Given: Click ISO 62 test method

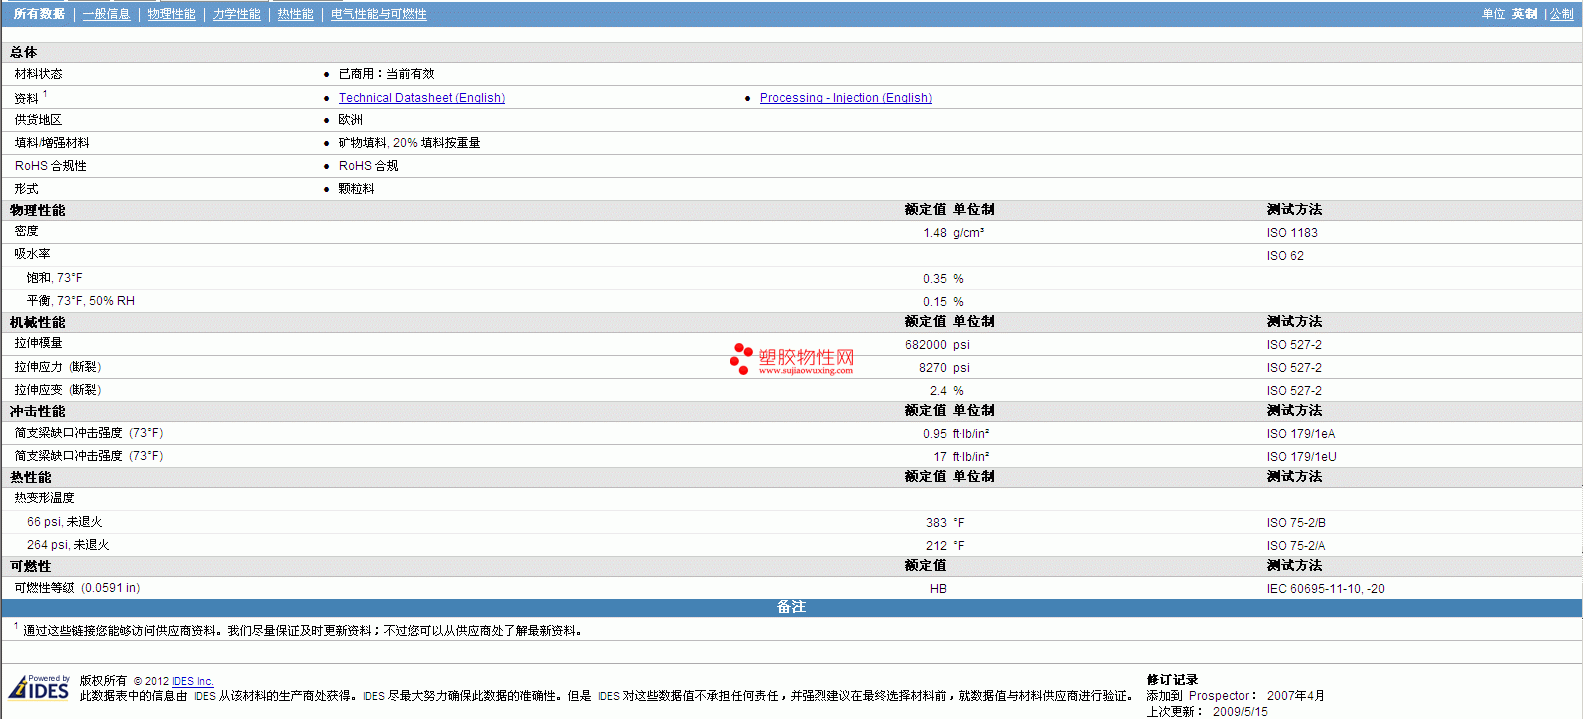Looking at the screenshot, I should pos(1285,256).
